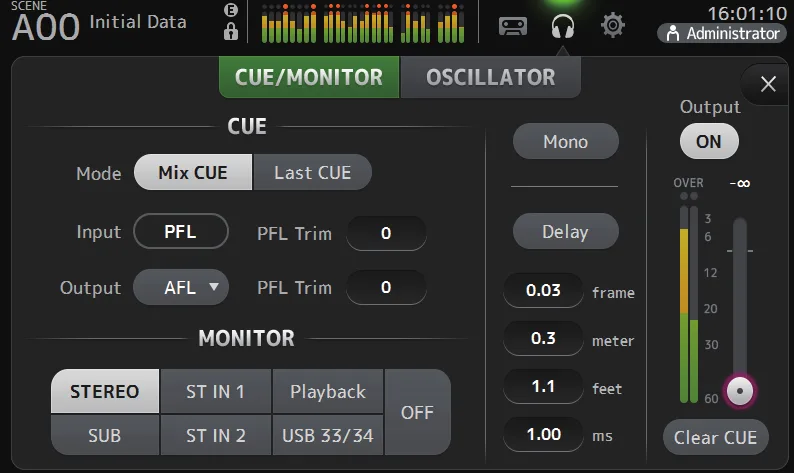Toggle monitor Output ON button
Screen dimensions: 794x473
709,141
